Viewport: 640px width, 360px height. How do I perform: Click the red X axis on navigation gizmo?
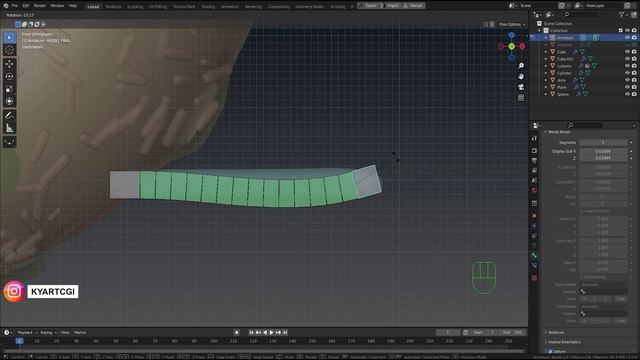pos(522,47)
